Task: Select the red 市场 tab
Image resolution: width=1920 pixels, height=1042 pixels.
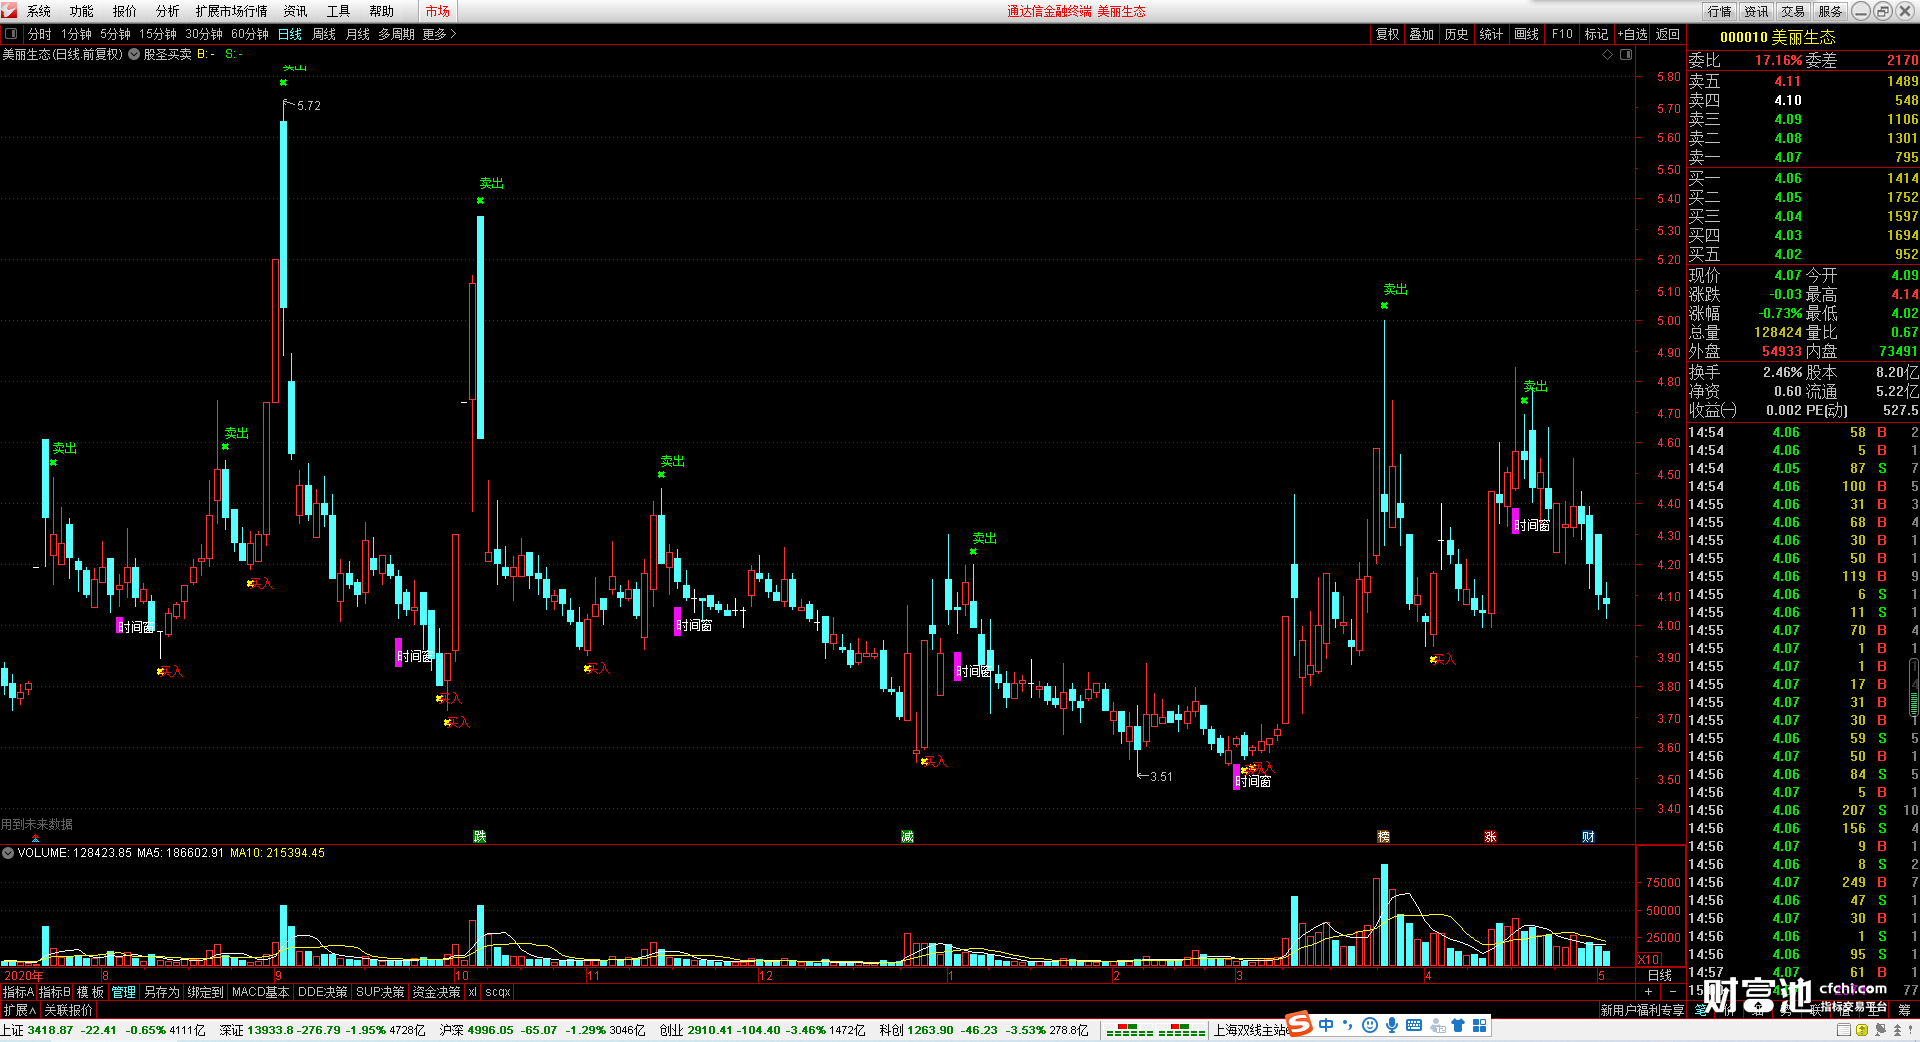Action: [438, 11]
